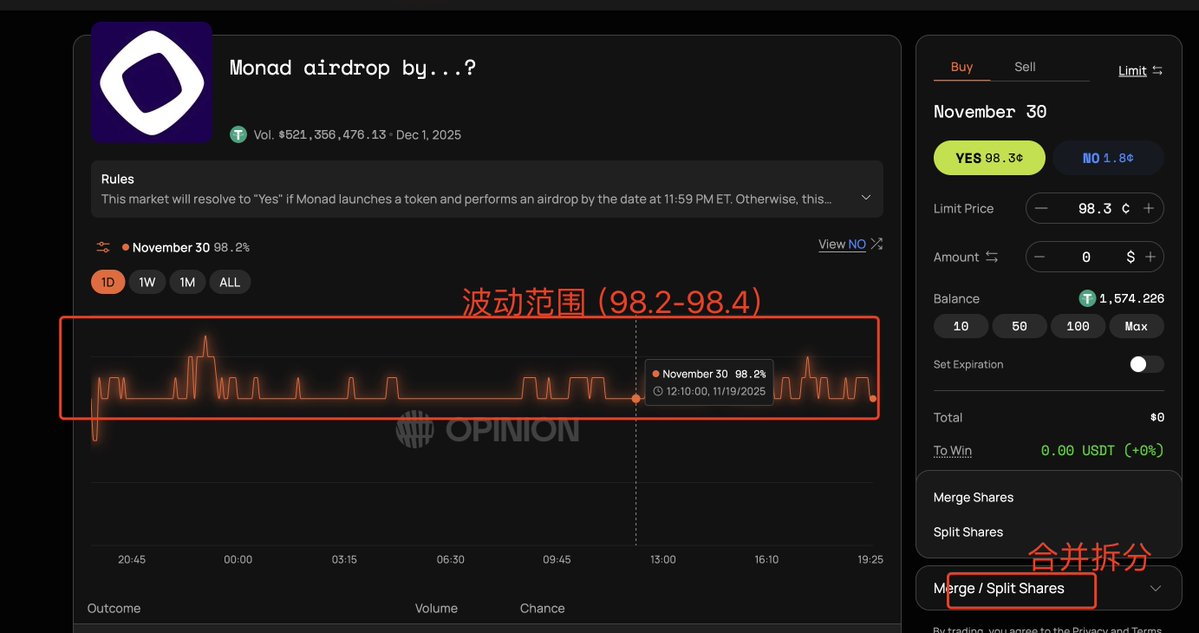Toggle Amount unit swap arrows icon
Viewport: 1199px width, 633px height.
pos(992,257)
